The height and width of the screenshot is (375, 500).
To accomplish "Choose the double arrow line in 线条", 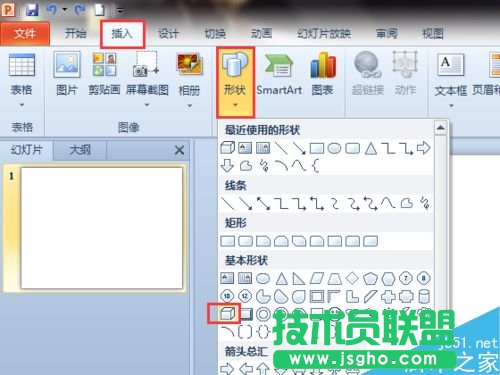I will coord(263,203).
